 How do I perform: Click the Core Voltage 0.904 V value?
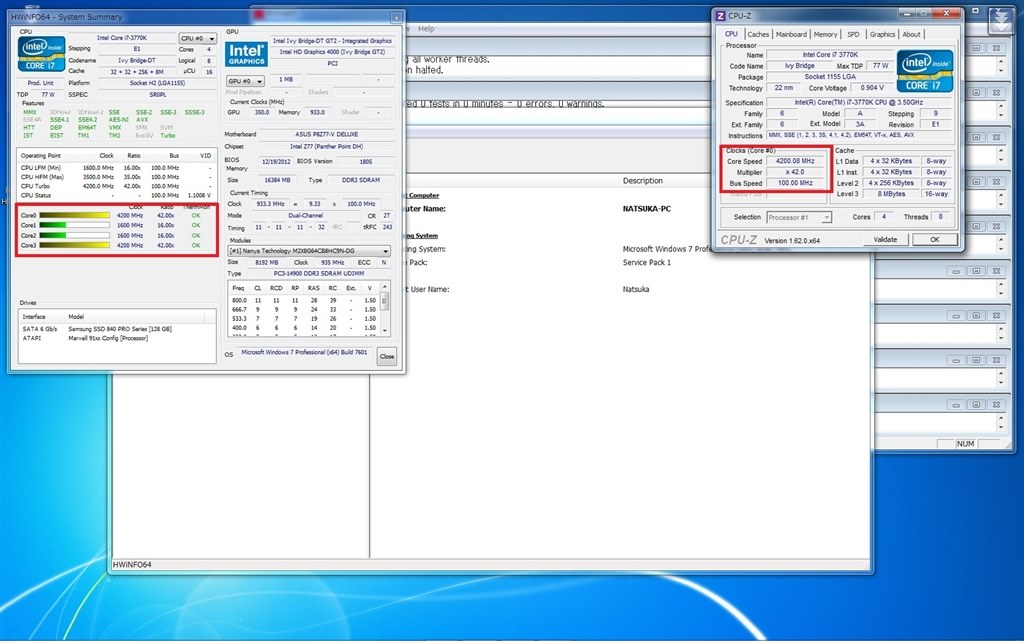(871, 87)
